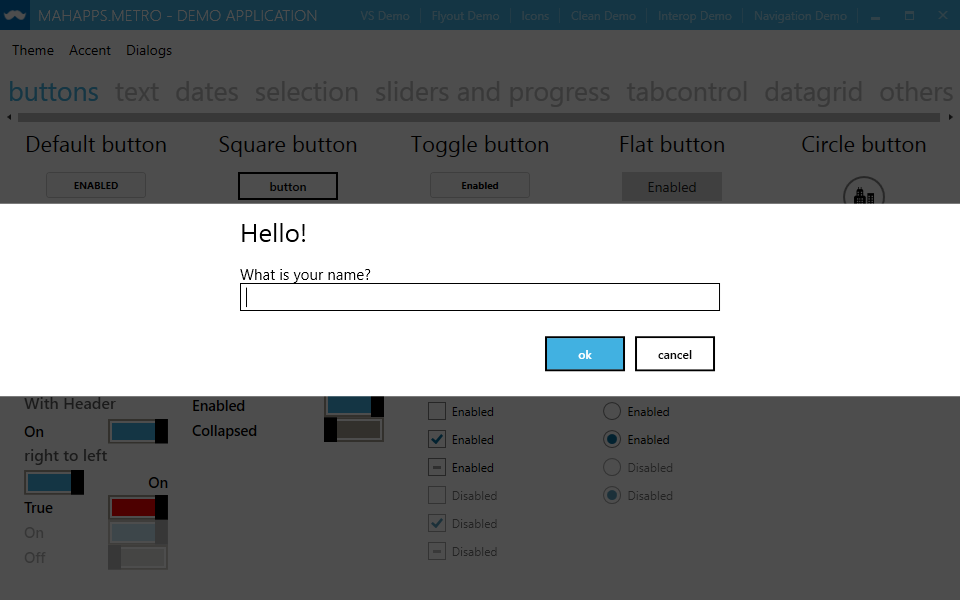Flip the 'right to left' toggle switch
The image size is (960, 600).
(53, 481)
